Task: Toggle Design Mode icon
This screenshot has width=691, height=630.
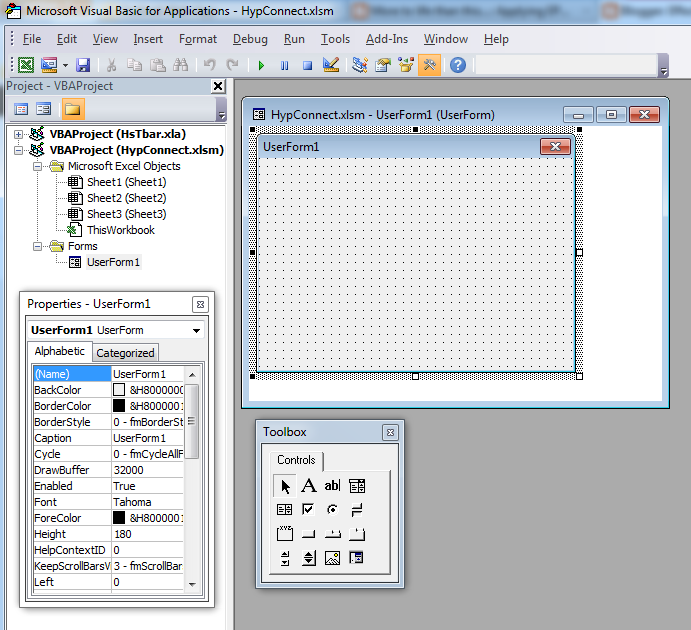Action: (331, 65)
